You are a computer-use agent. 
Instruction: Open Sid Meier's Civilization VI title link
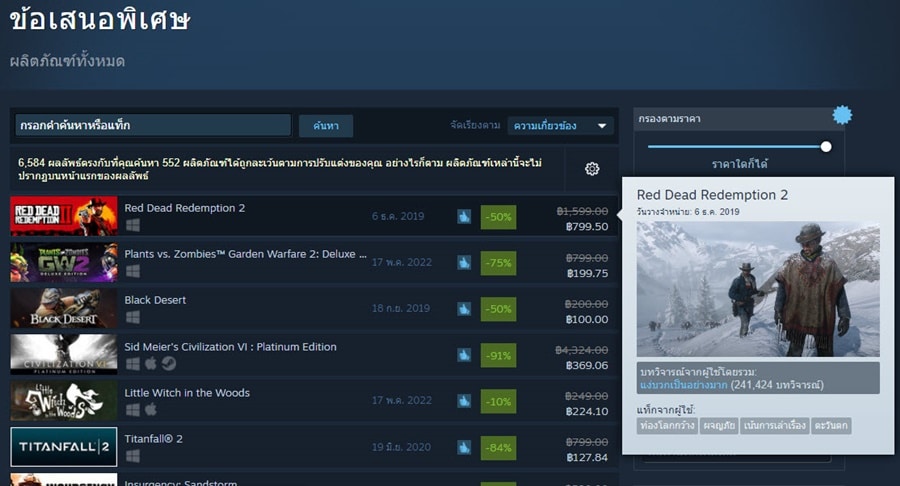[x=230, y=347]
